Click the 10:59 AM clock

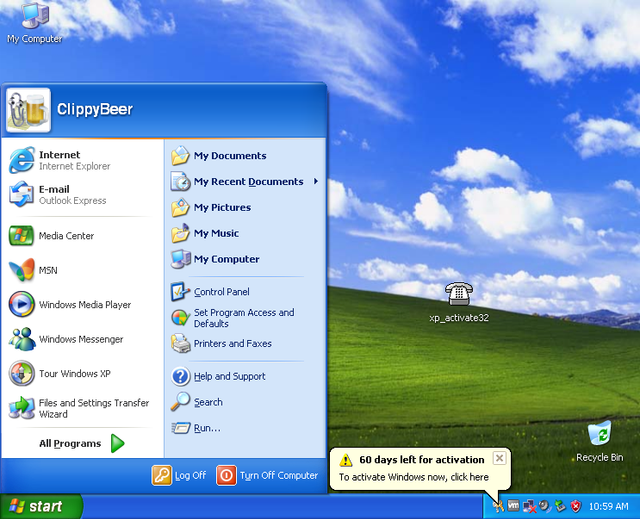(608, 506)
